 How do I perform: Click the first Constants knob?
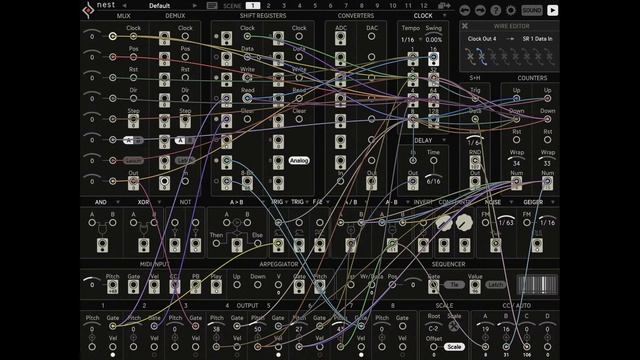pyautogui.click(x=444, y=222)
